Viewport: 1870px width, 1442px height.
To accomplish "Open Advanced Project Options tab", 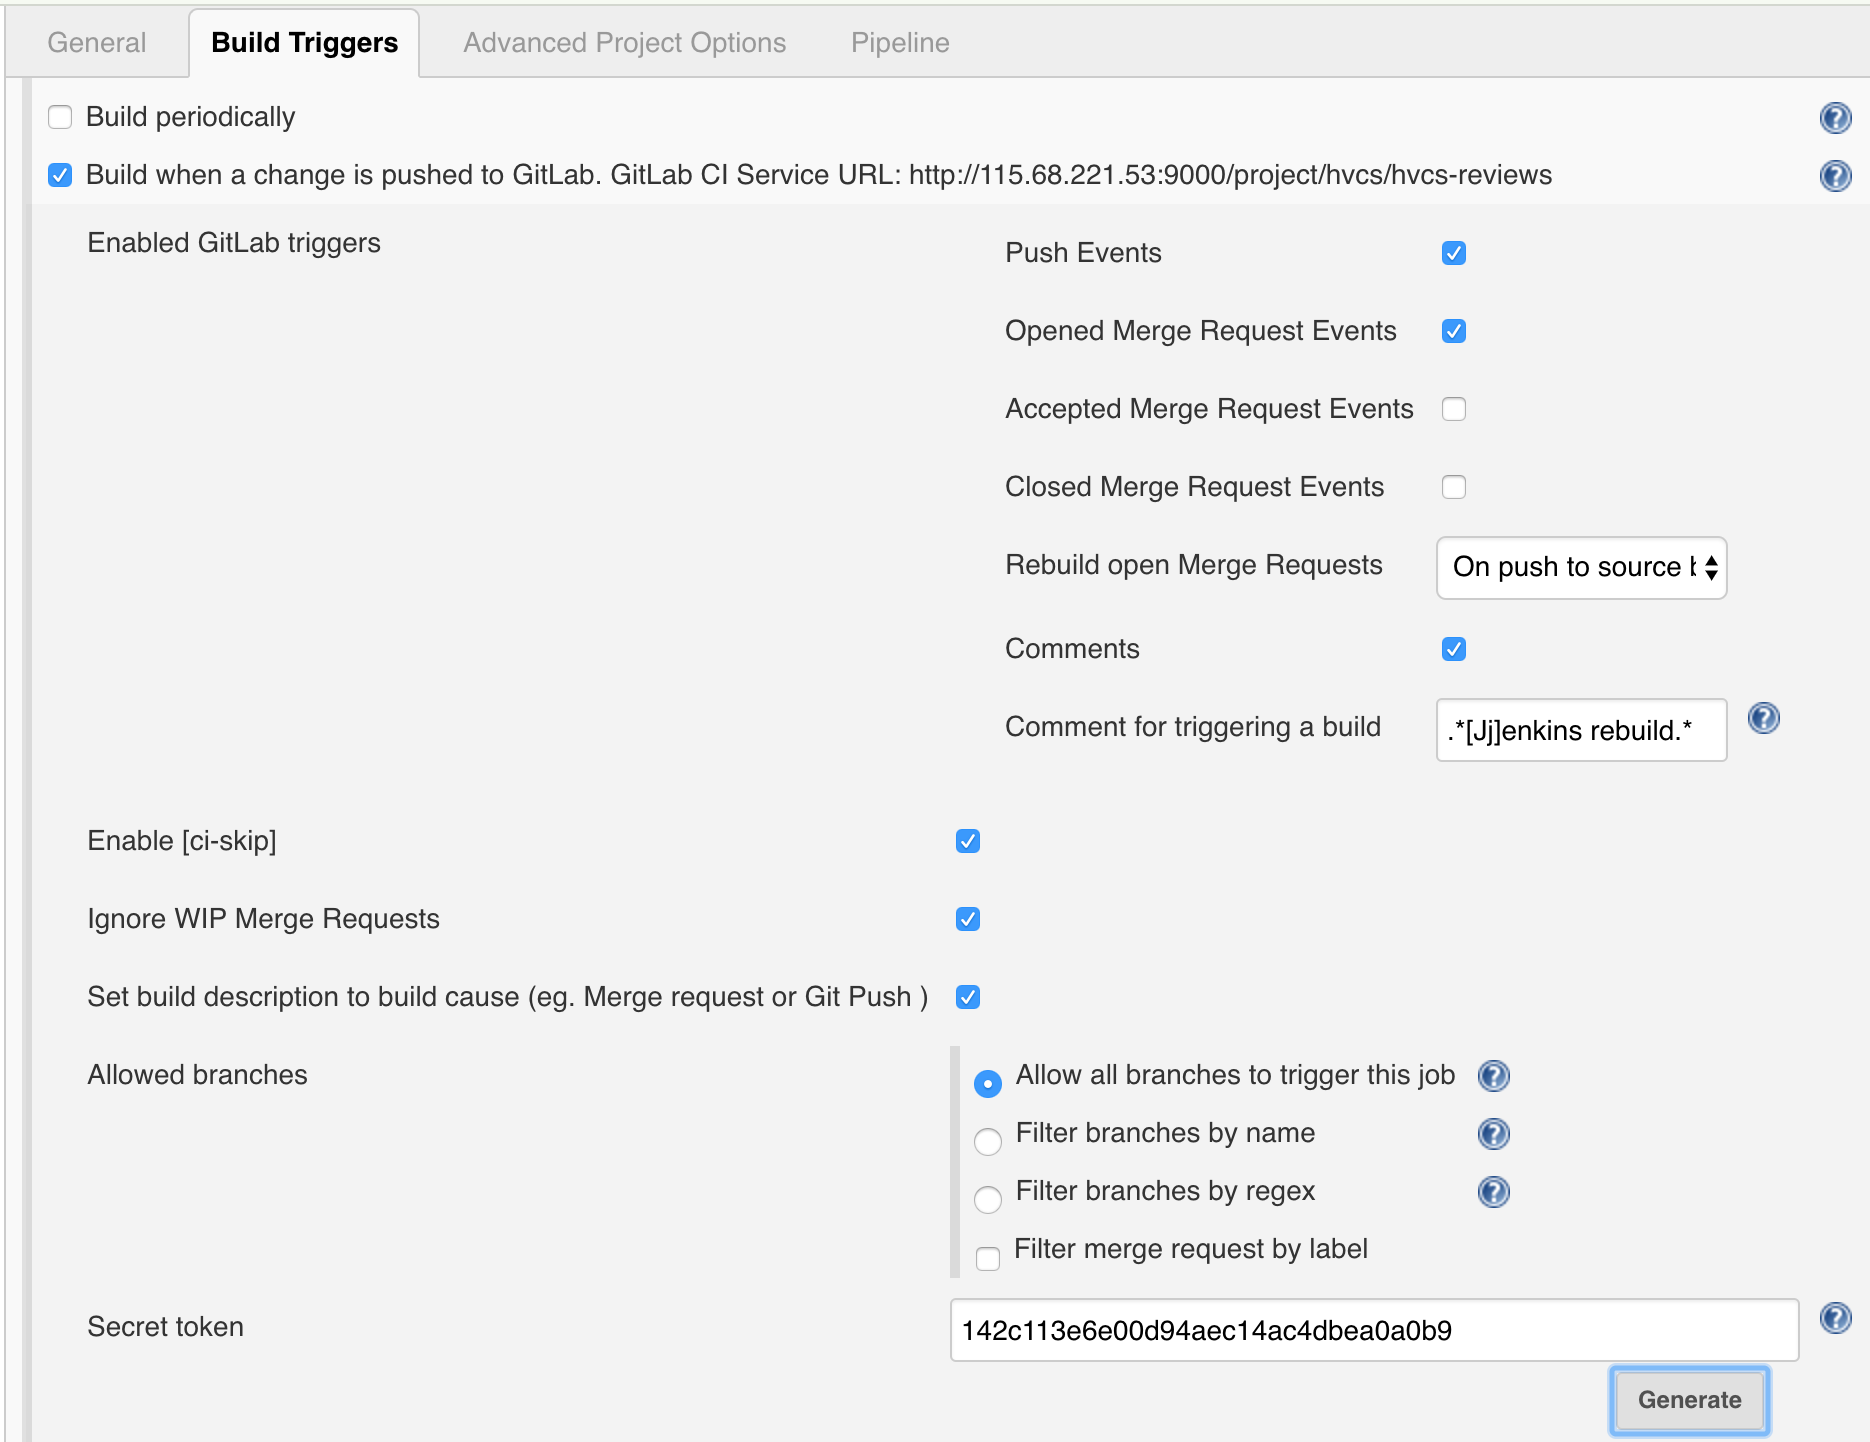I will coord(624,43).
